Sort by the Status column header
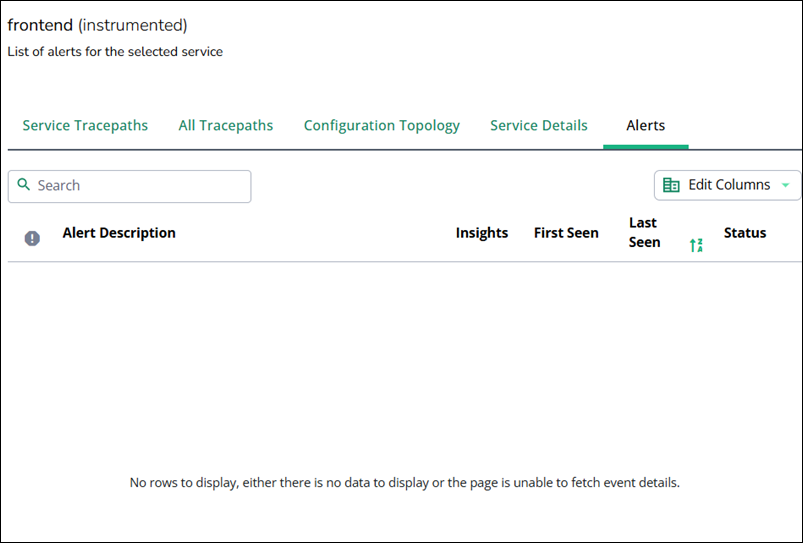Image resolution: width=803 pixels, height=543 pixels. tap(744, 233)
